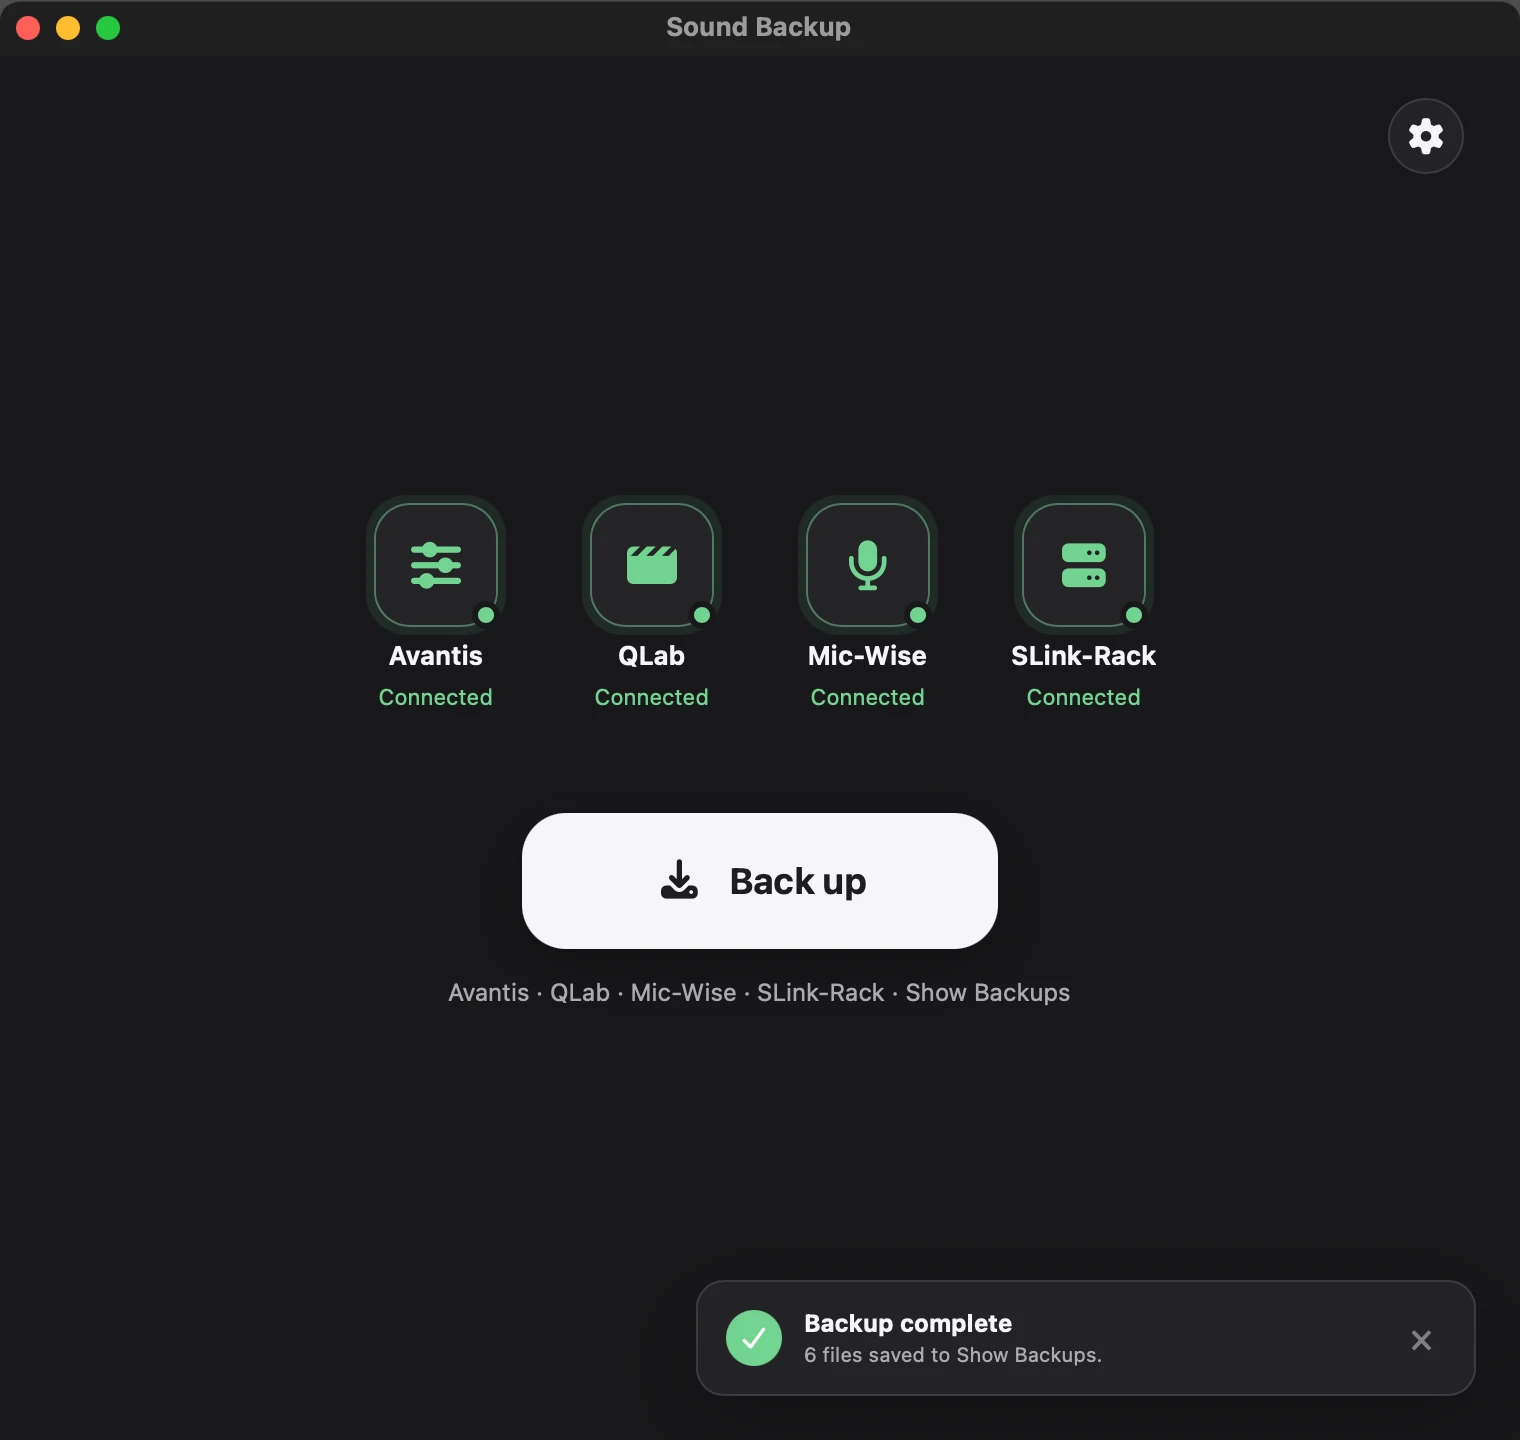Minimize the Sound Backup window
This screenshot has width=1520, height=1440.
(x=68, y=28)
